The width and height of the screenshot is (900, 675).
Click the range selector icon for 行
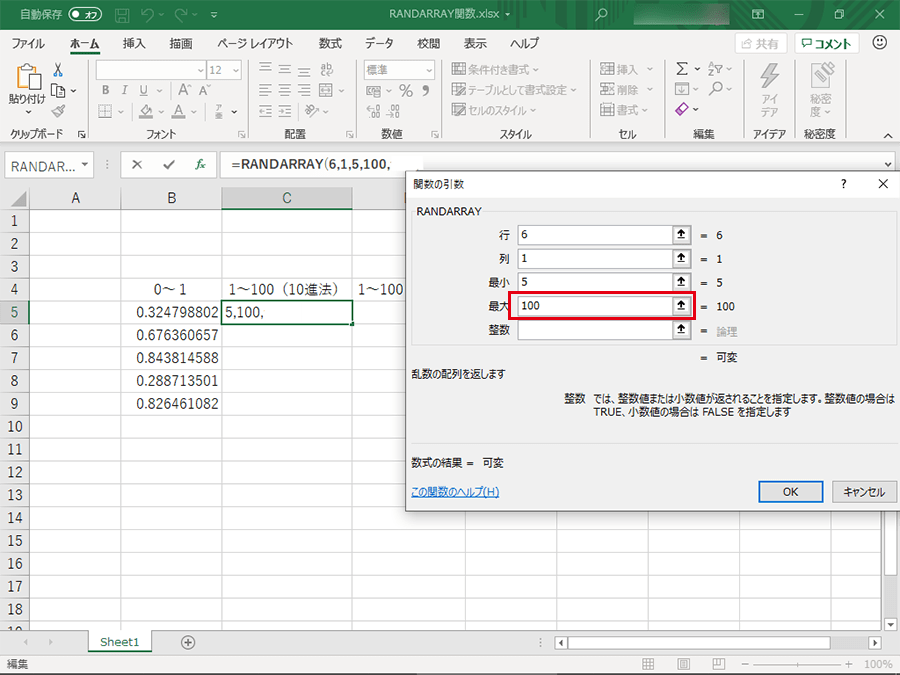click(682, 234)
